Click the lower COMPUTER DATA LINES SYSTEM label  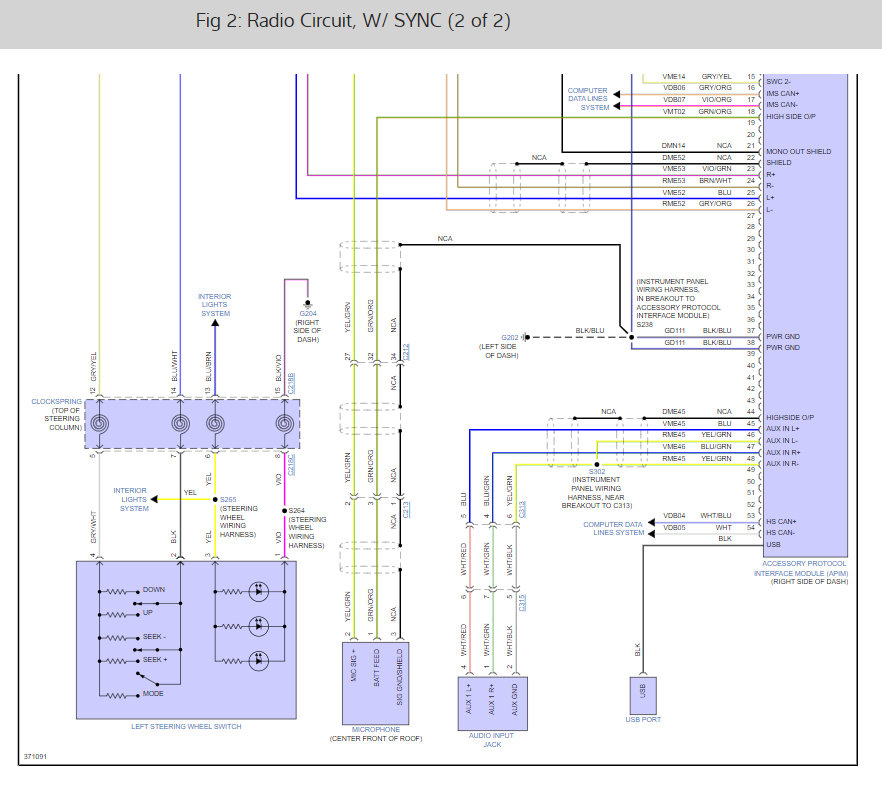[613, 528]
